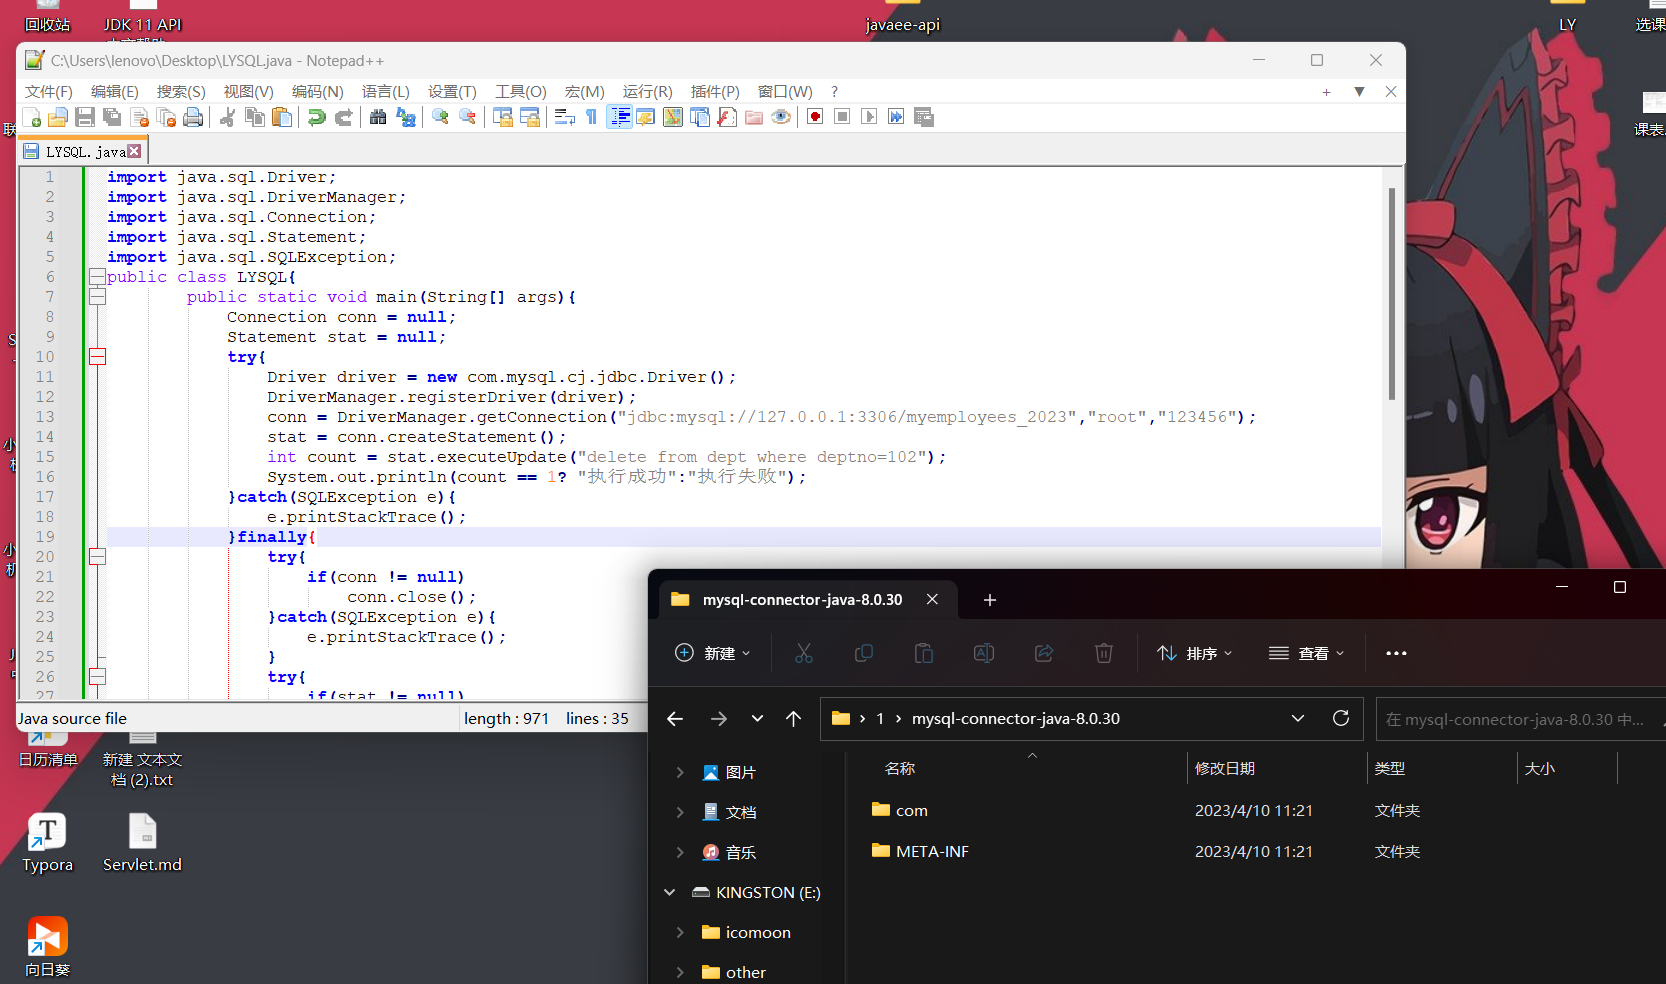Screen dimensions: 1666x984
Task: Open the 排序 sort dropdown
Action: tap(1195, 653)
